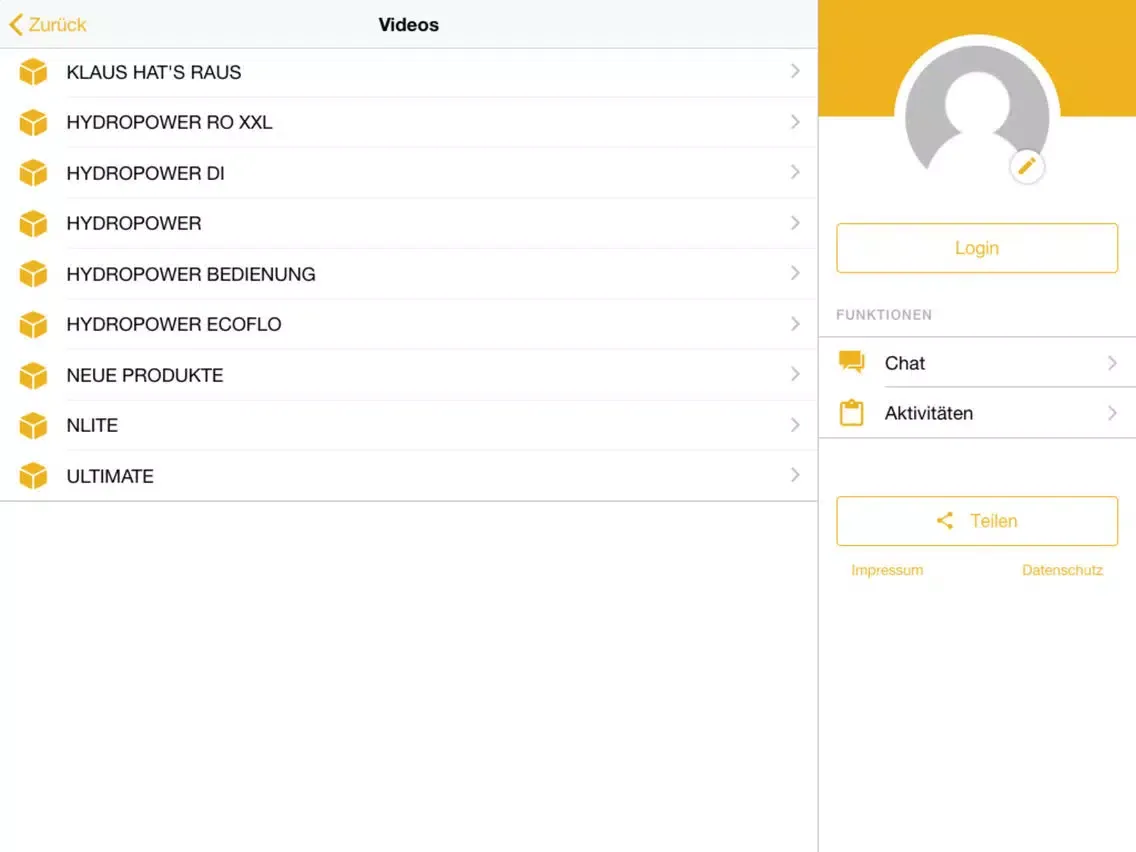Open the Aktivitäten row arrow
Screen dimensions: 1136x852
[x=1112, y=413]
